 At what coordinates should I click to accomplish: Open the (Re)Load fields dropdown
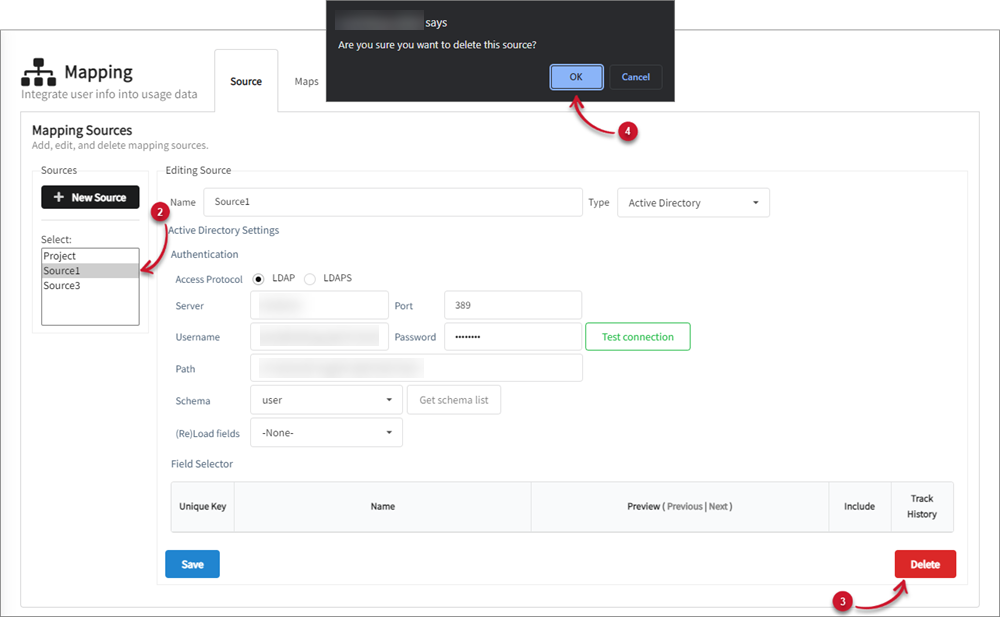[326, 433]
